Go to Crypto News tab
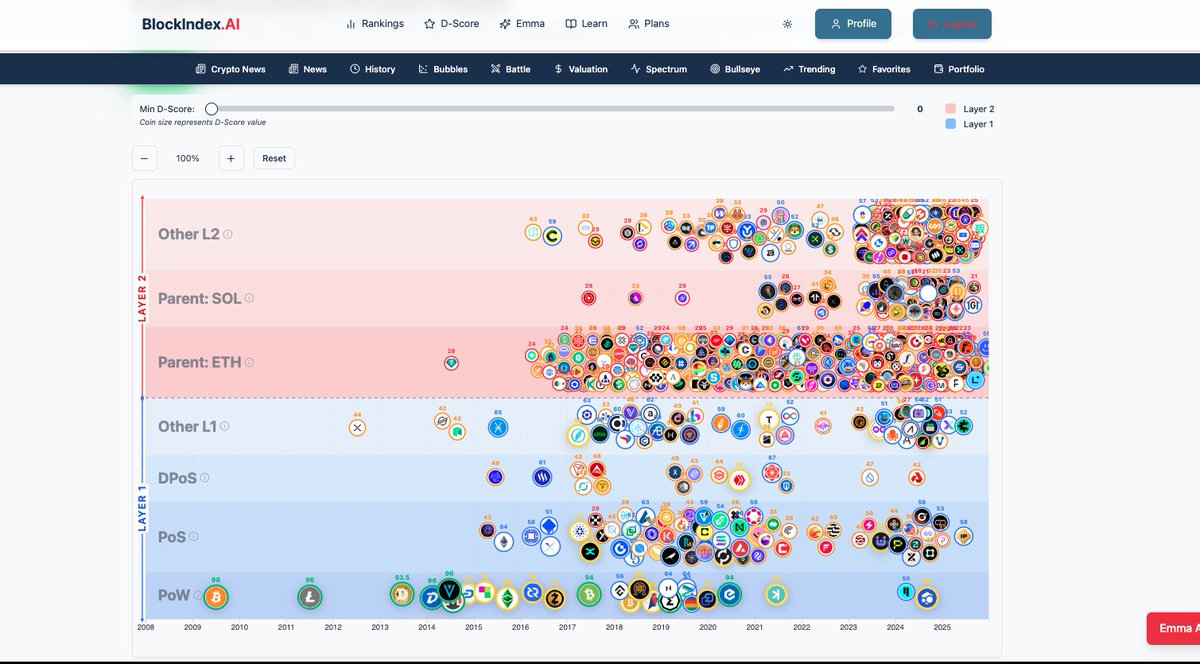 pyautogui.click(x=230, y=69)
